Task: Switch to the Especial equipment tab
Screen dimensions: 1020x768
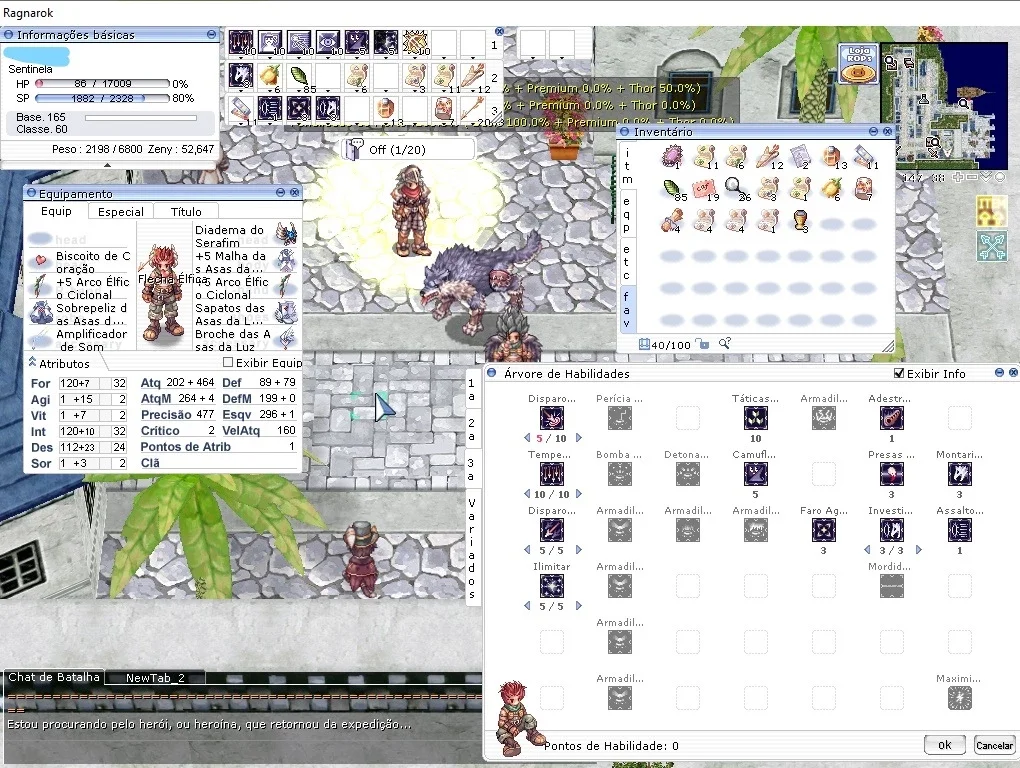Action: point(120,211)
